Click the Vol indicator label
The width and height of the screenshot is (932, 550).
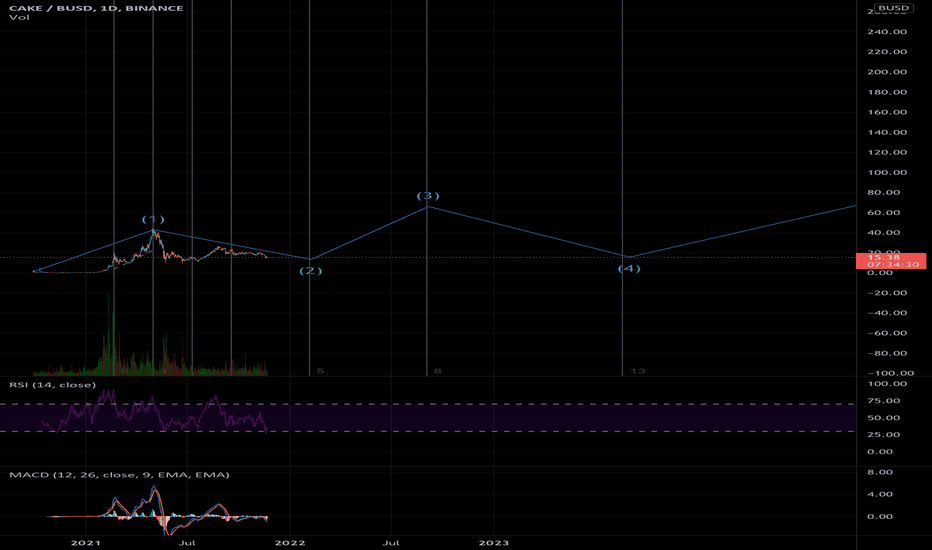coord(19,17)
